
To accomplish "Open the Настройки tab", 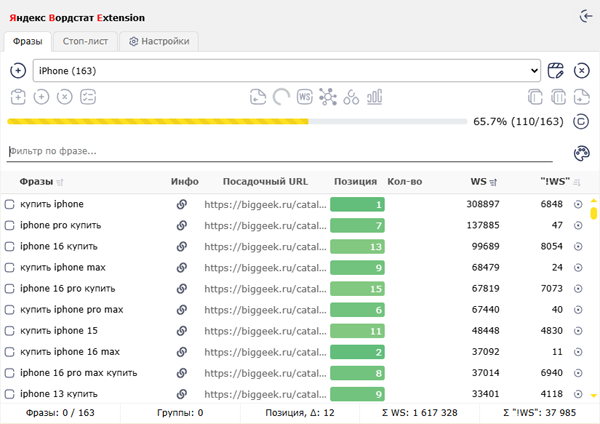I will tap(159, 41).
